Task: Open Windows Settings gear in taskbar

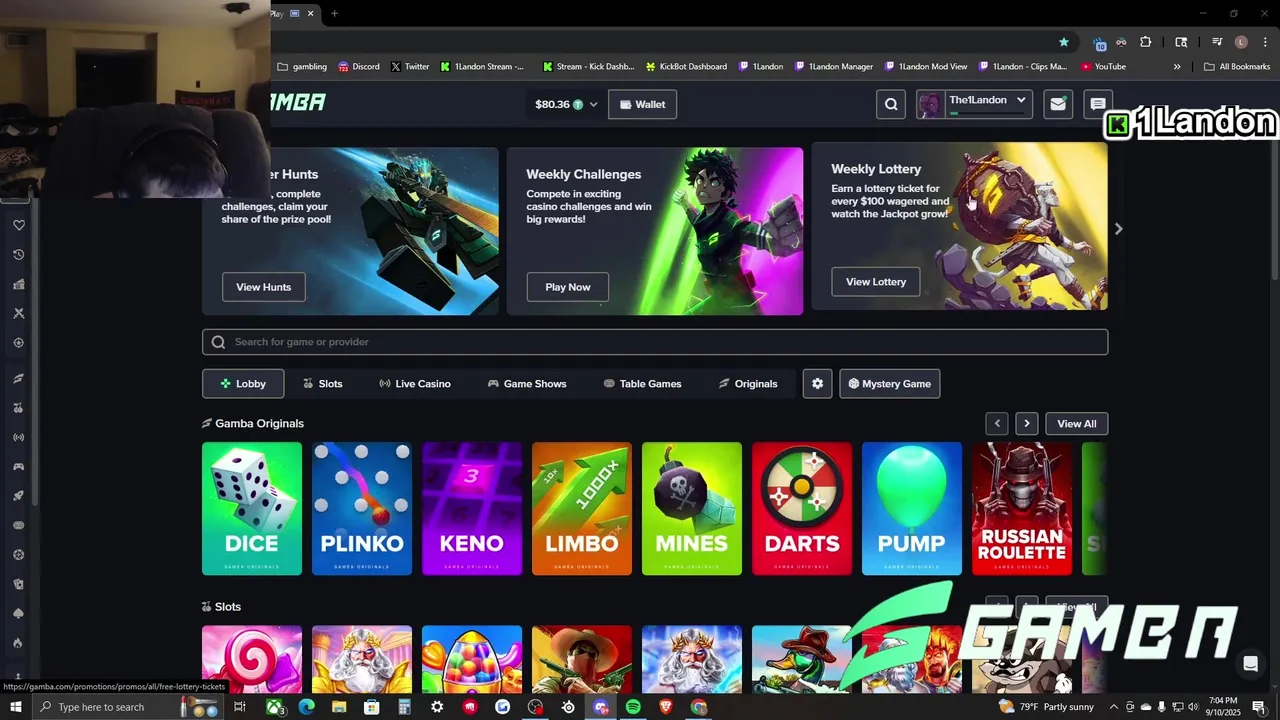Action: 437,707
